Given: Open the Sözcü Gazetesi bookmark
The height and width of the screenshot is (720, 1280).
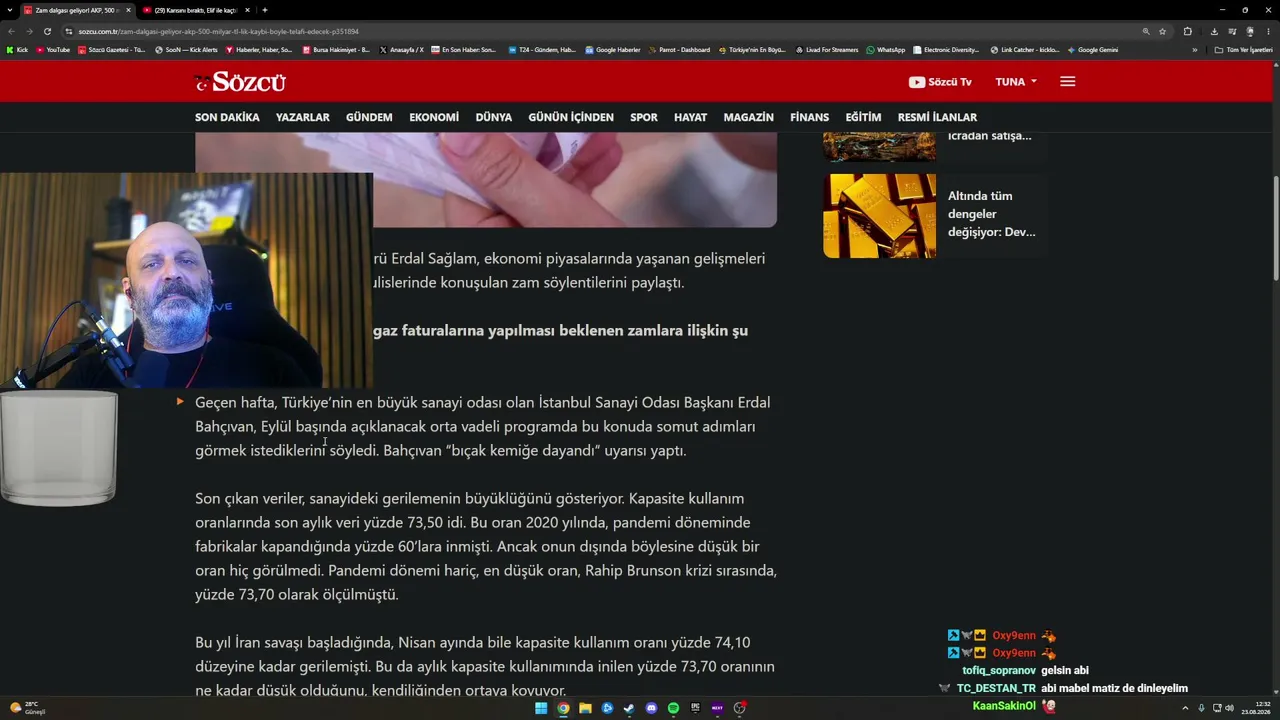Looking at the screenshot, I should point(112,50).
